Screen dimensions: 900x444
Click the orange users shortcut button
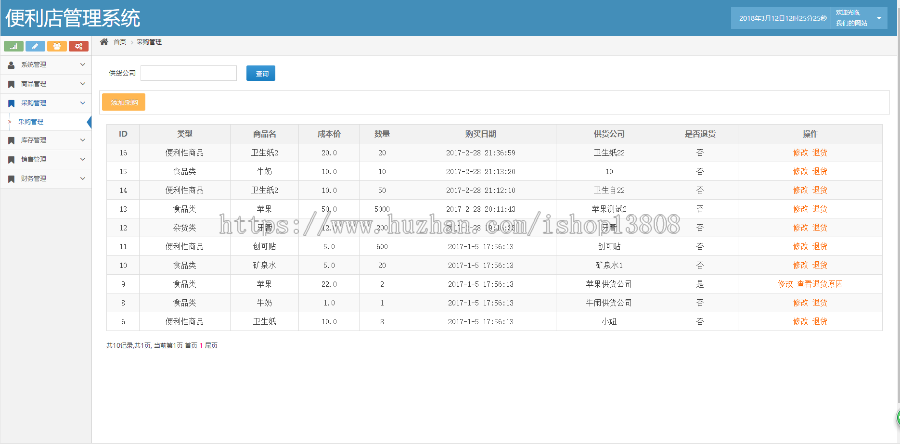click(57, 46)
